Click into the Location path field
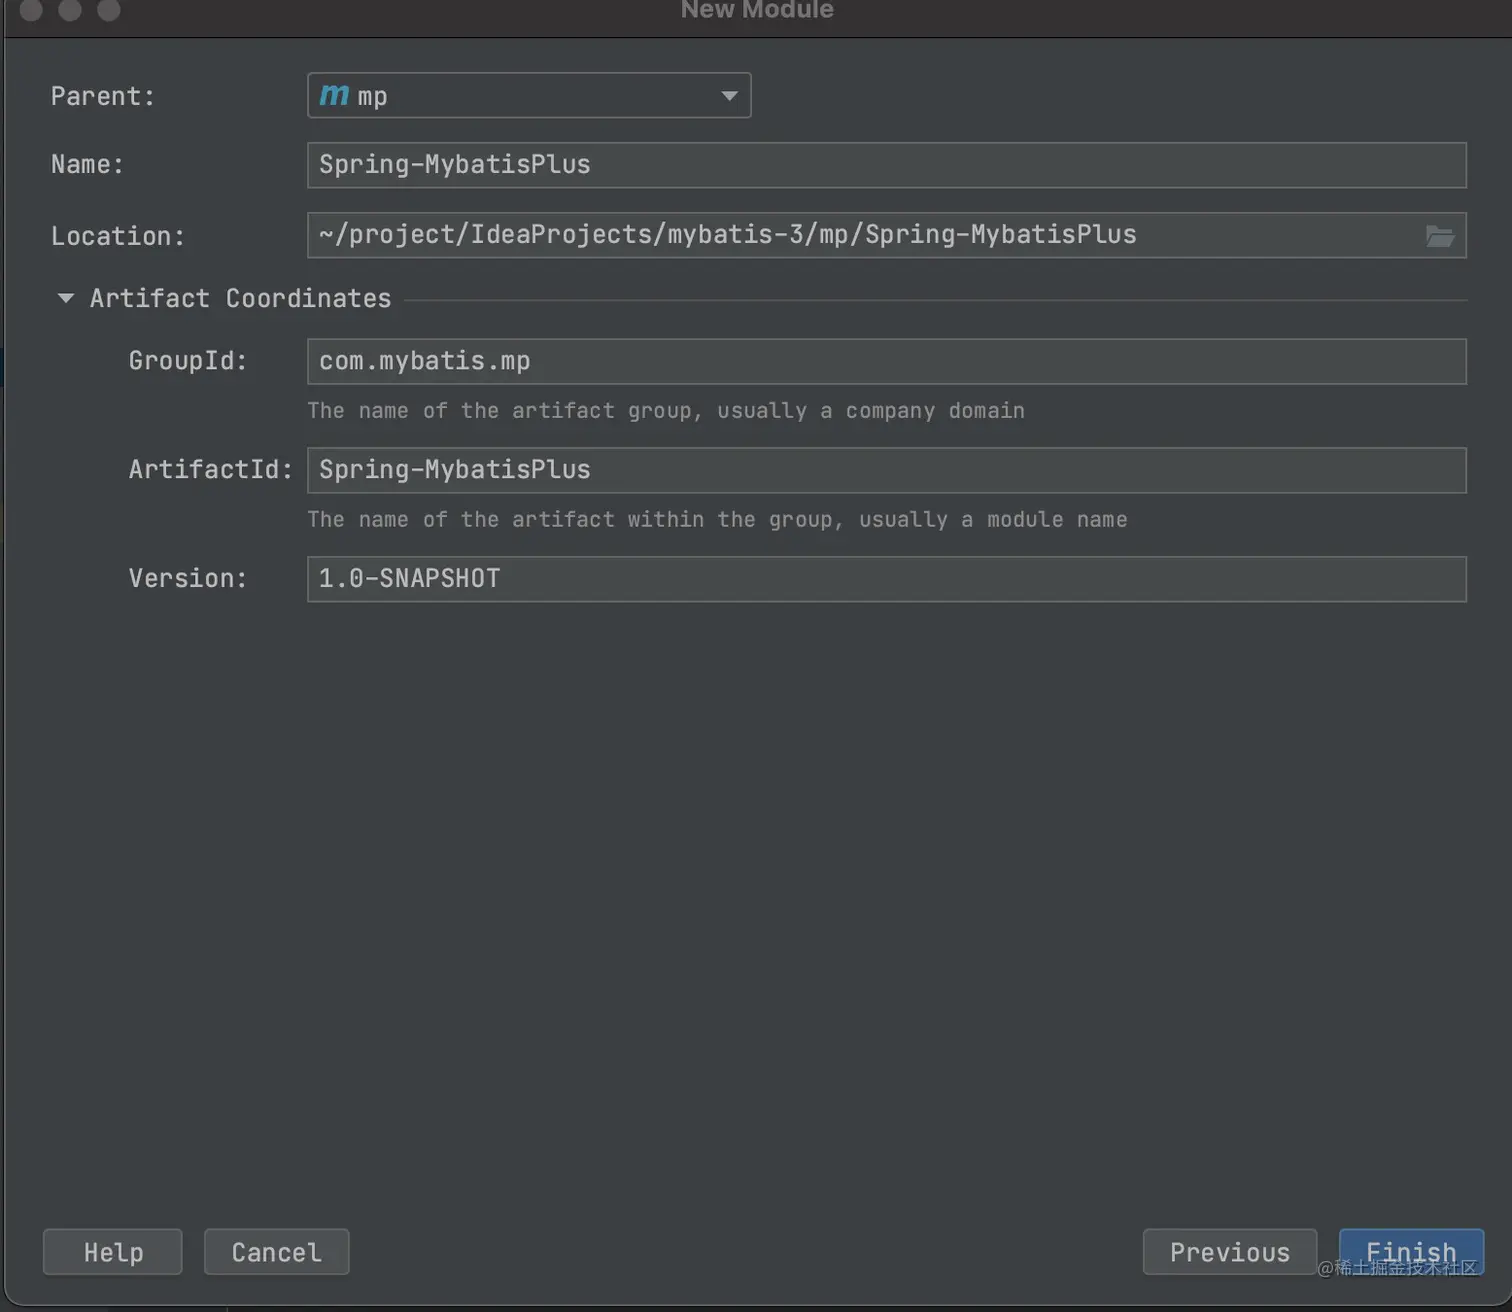Viewport: 1512px width, 1312px height. coord(860,235)
